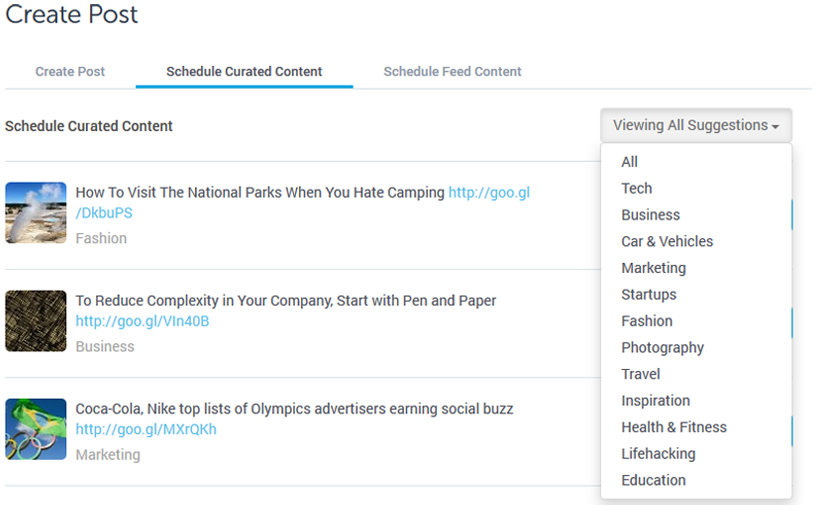The height and width of the screenshot is (505, 816).
Task: Choose Travel in the suggestions menu
Action: coord(640,374)
